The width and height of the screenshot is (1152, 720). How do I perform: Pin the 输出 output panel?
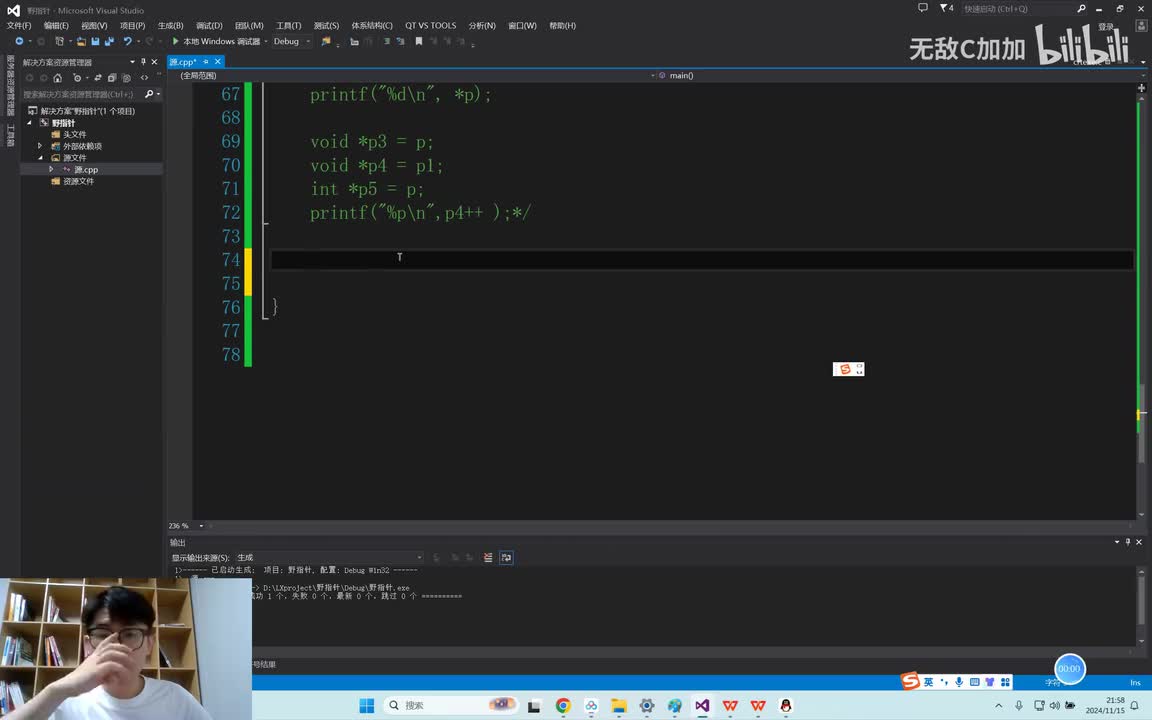click(1128, 542)
